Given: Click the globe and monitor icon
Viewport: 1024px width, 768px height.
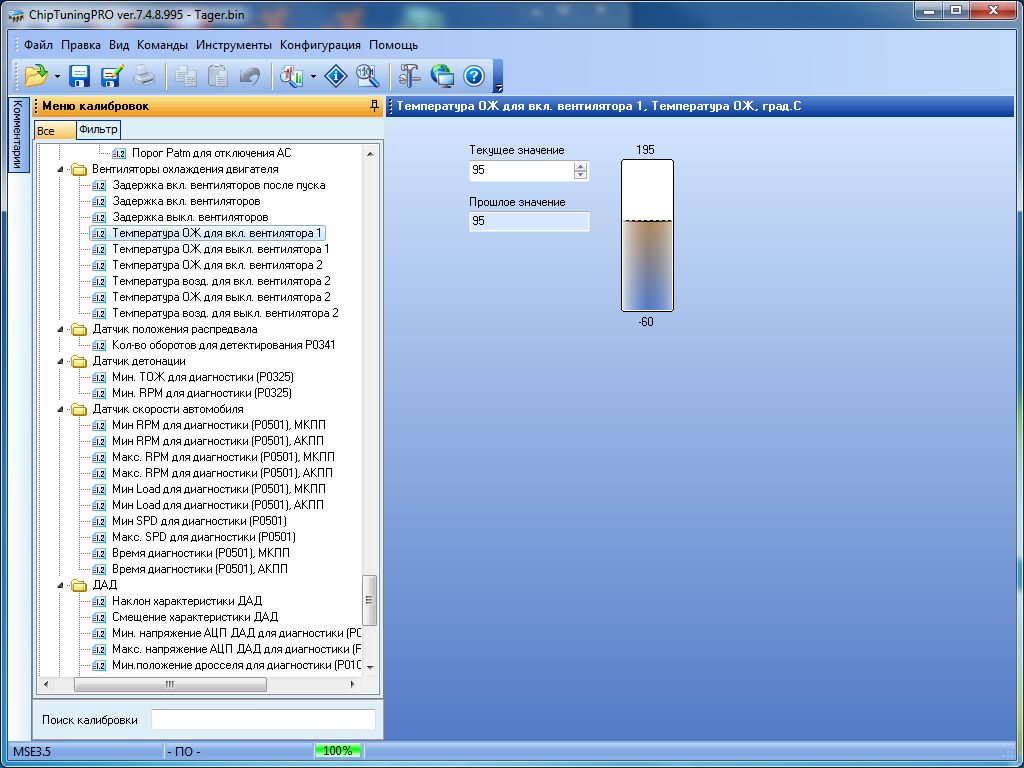Looking at the screenshot, I should [442, 75].
